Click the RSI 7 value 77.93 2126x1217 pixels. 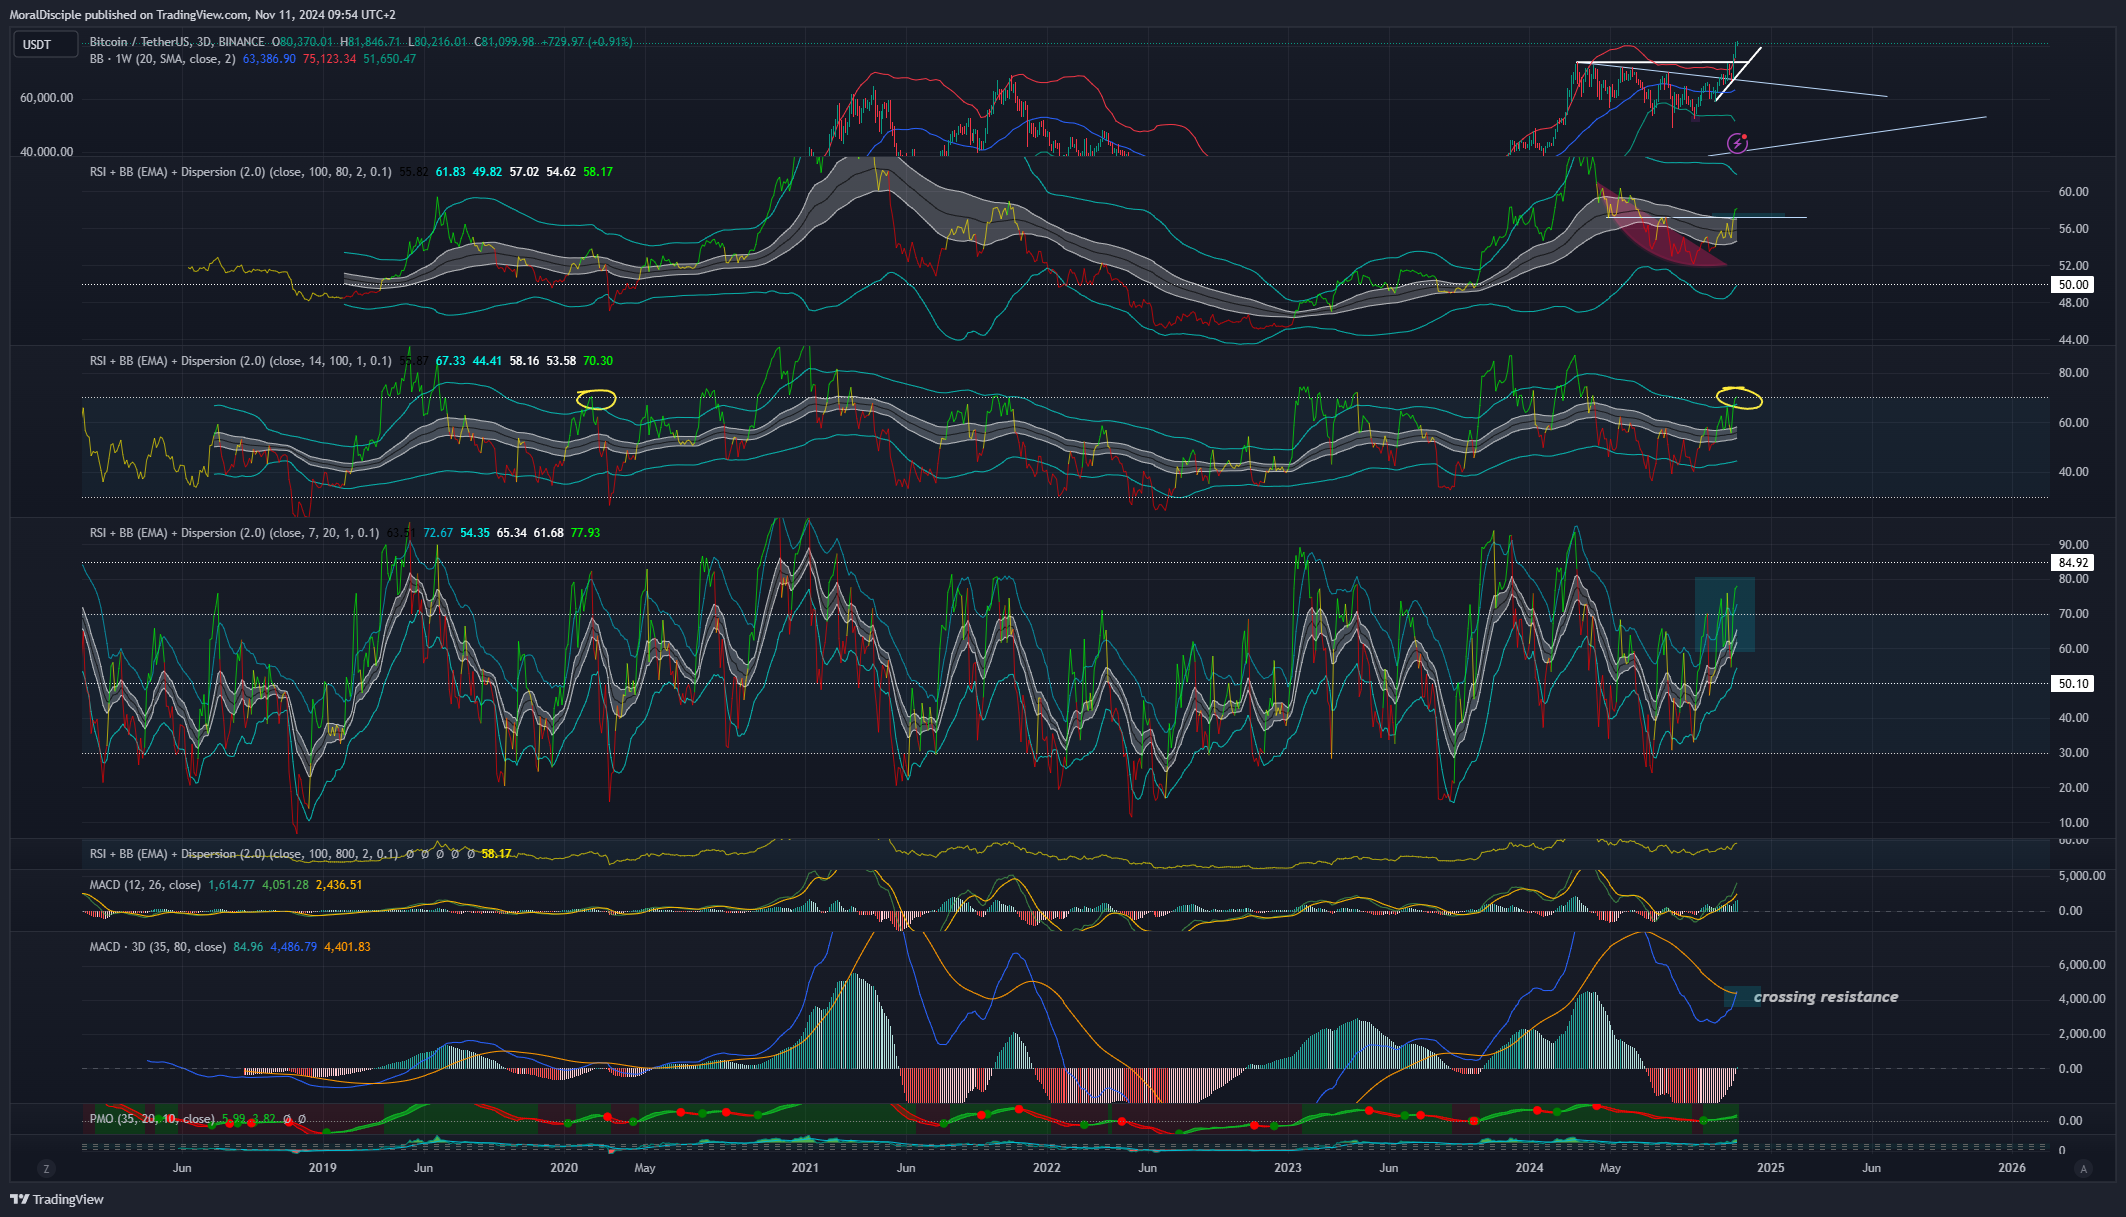585,533
